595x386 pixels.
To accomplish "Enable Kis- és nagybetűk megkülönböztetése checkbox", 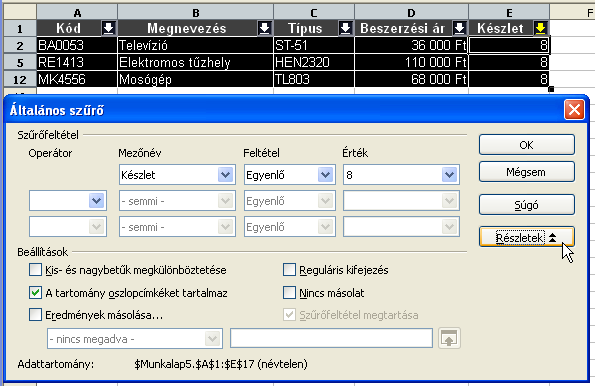I will click(35, 270).
